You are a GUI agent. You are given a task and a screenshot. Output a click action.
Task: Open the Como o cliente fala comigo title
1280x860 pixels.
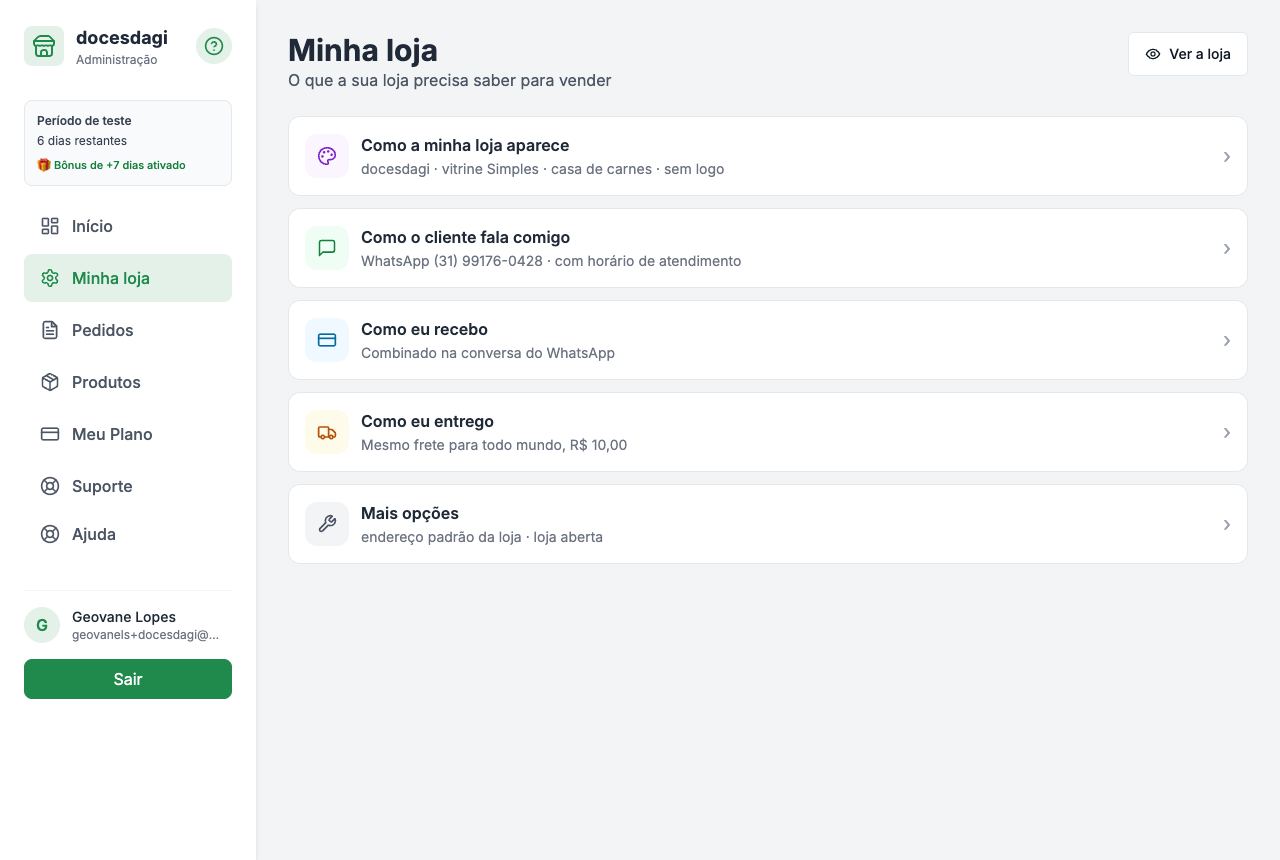(465, 237)
